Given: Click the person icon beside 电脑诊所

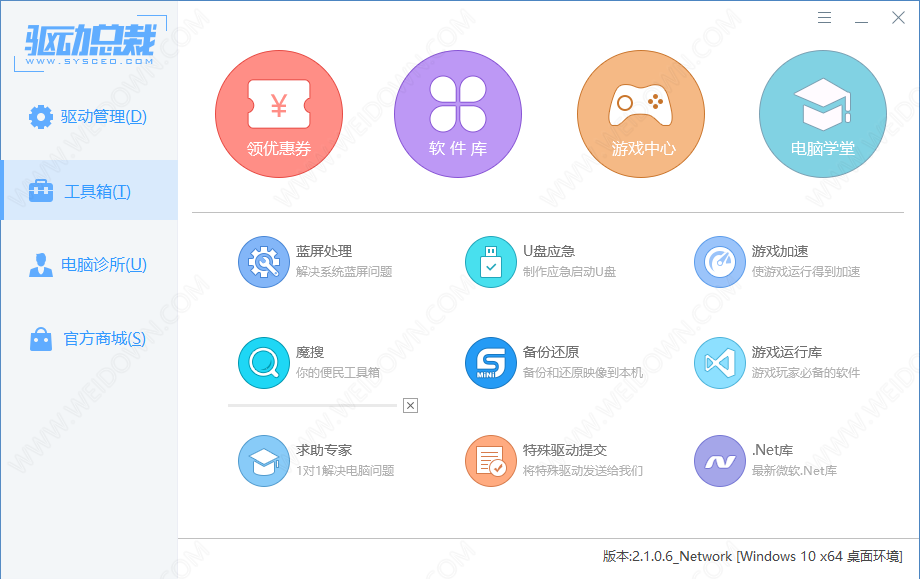Looking at the screenshot, I should point(40,265).
